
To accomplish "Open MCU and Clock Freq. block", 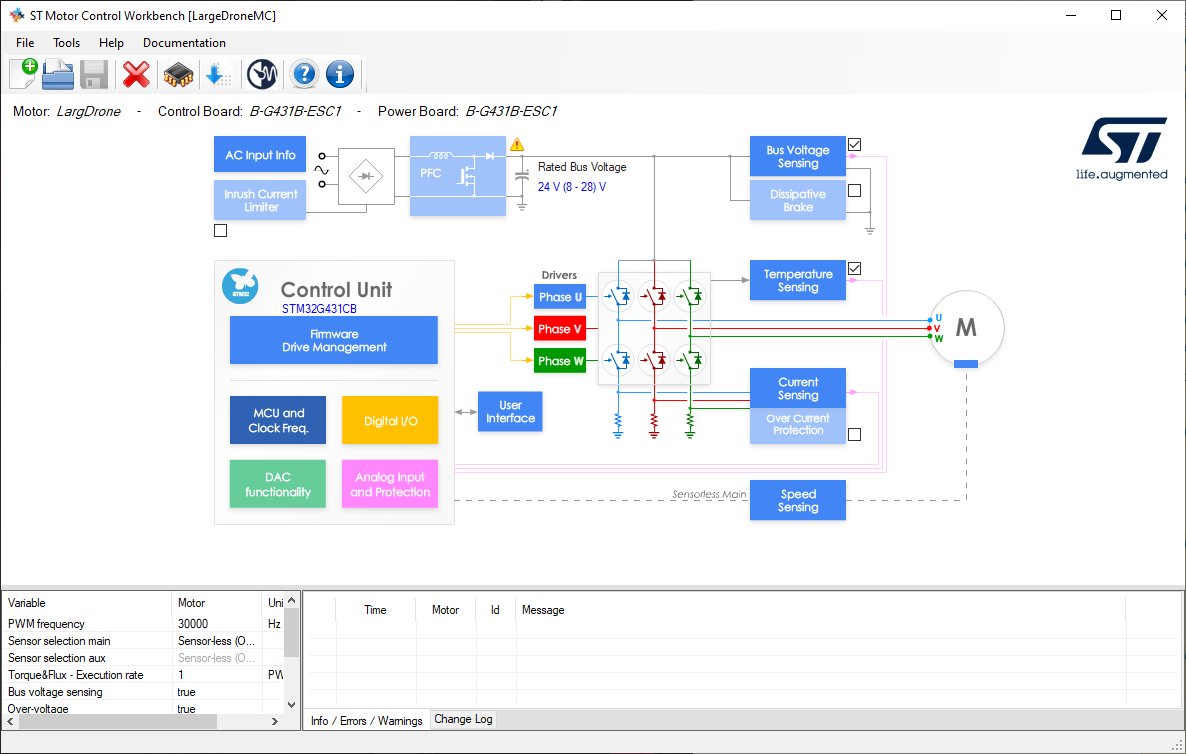I will tap(278, 420).
